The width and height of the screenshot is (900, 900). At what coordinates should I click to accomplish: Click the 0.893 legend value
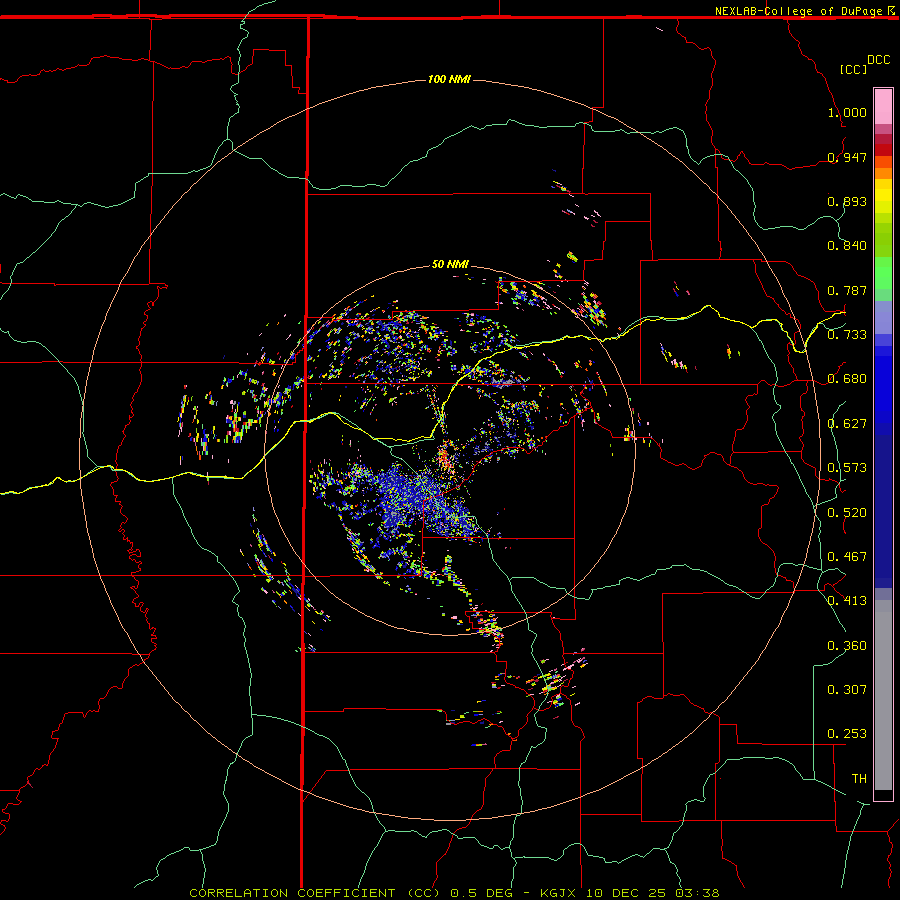tap(847, 201)
